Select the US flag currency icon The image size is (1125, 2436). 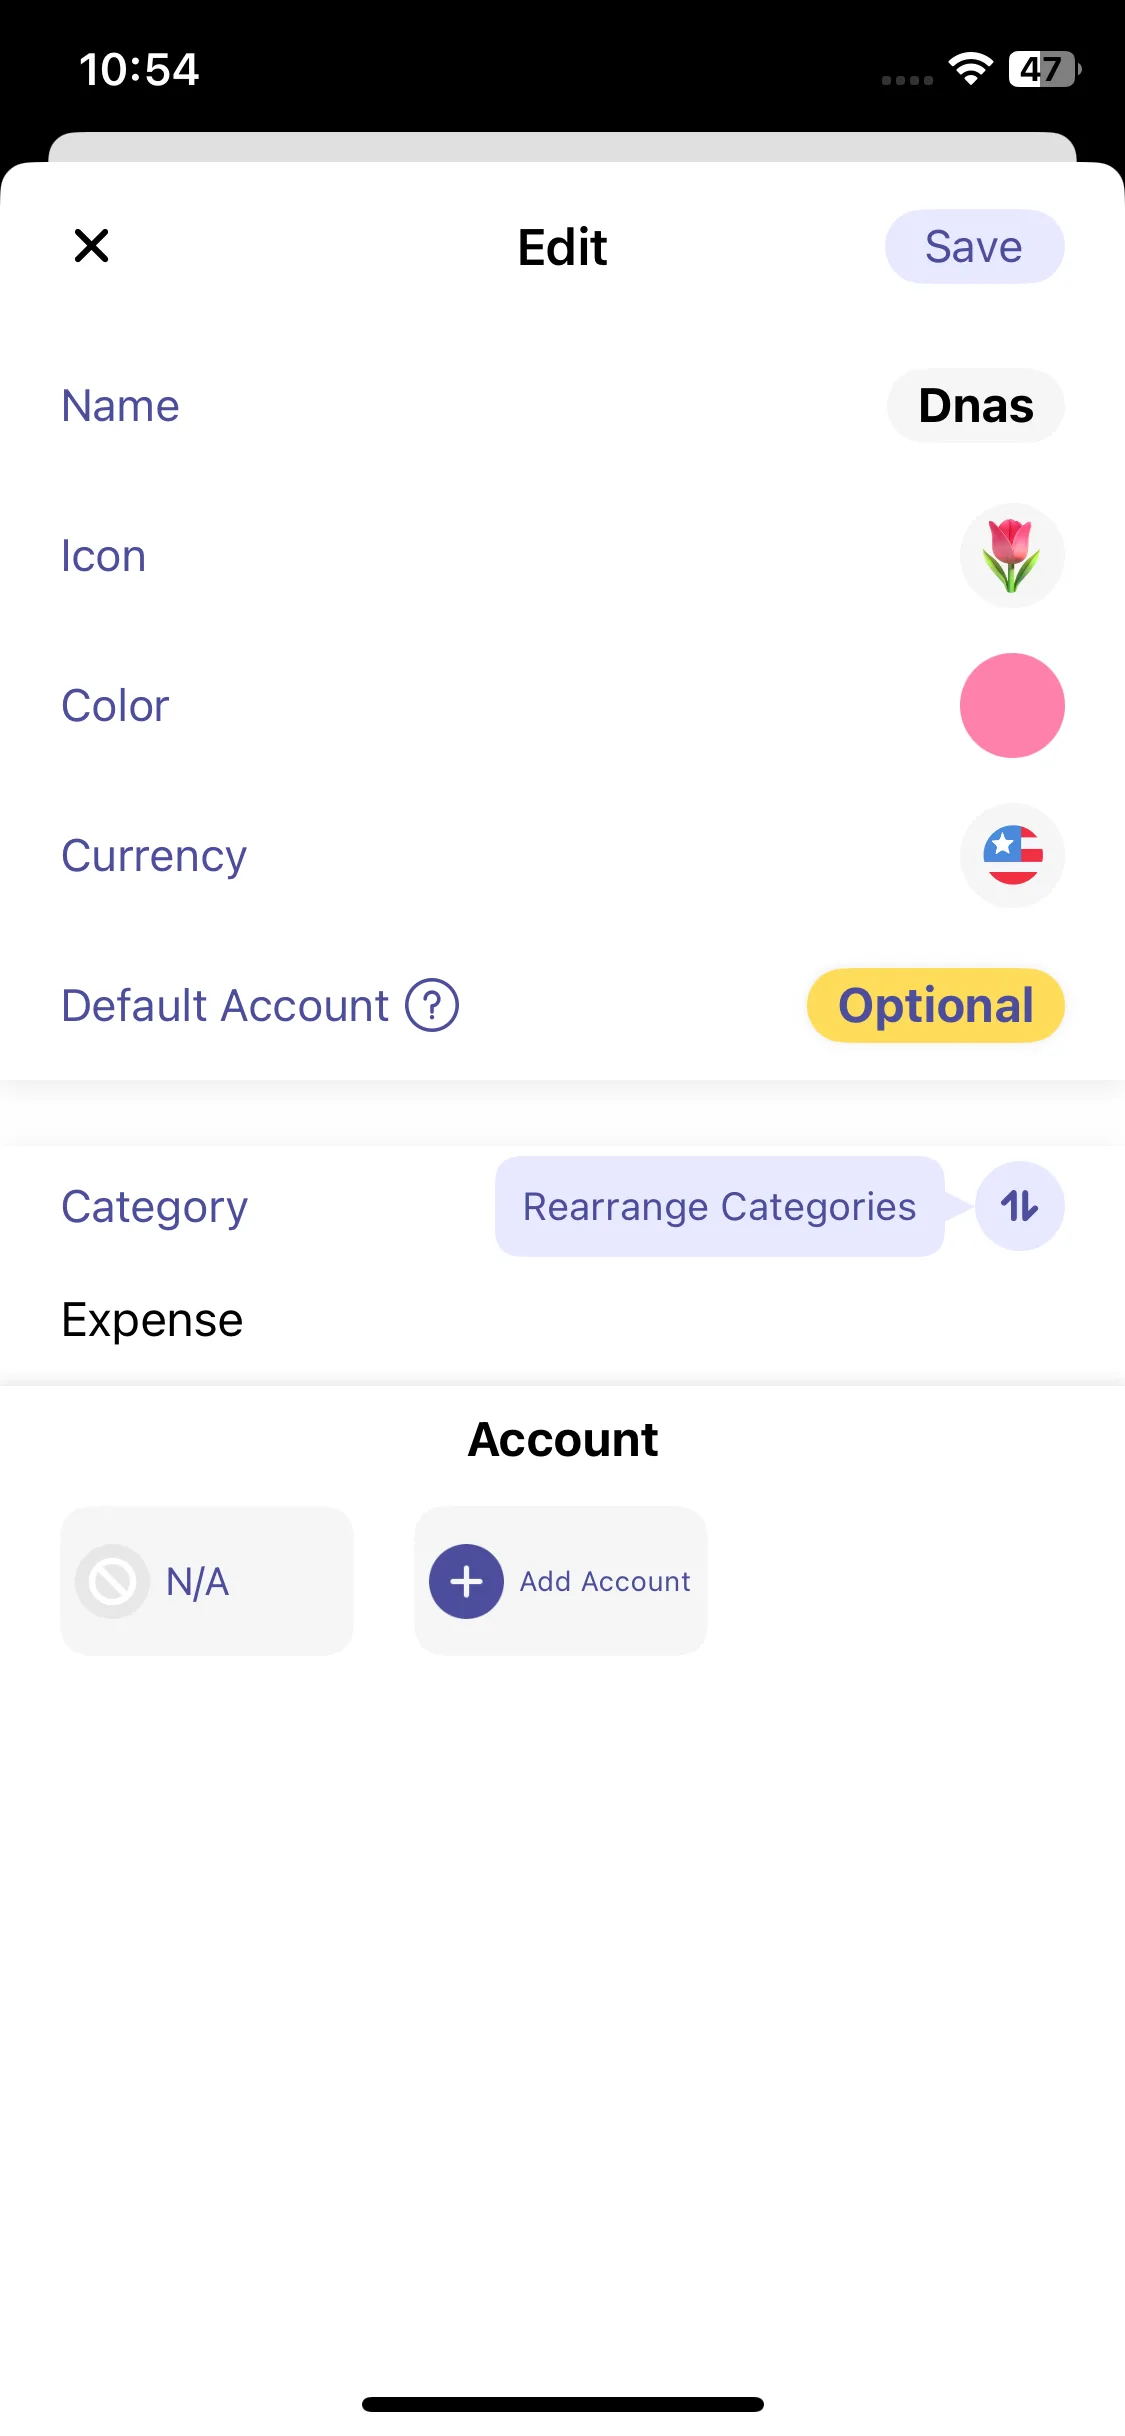click(x=1011, y=856)
